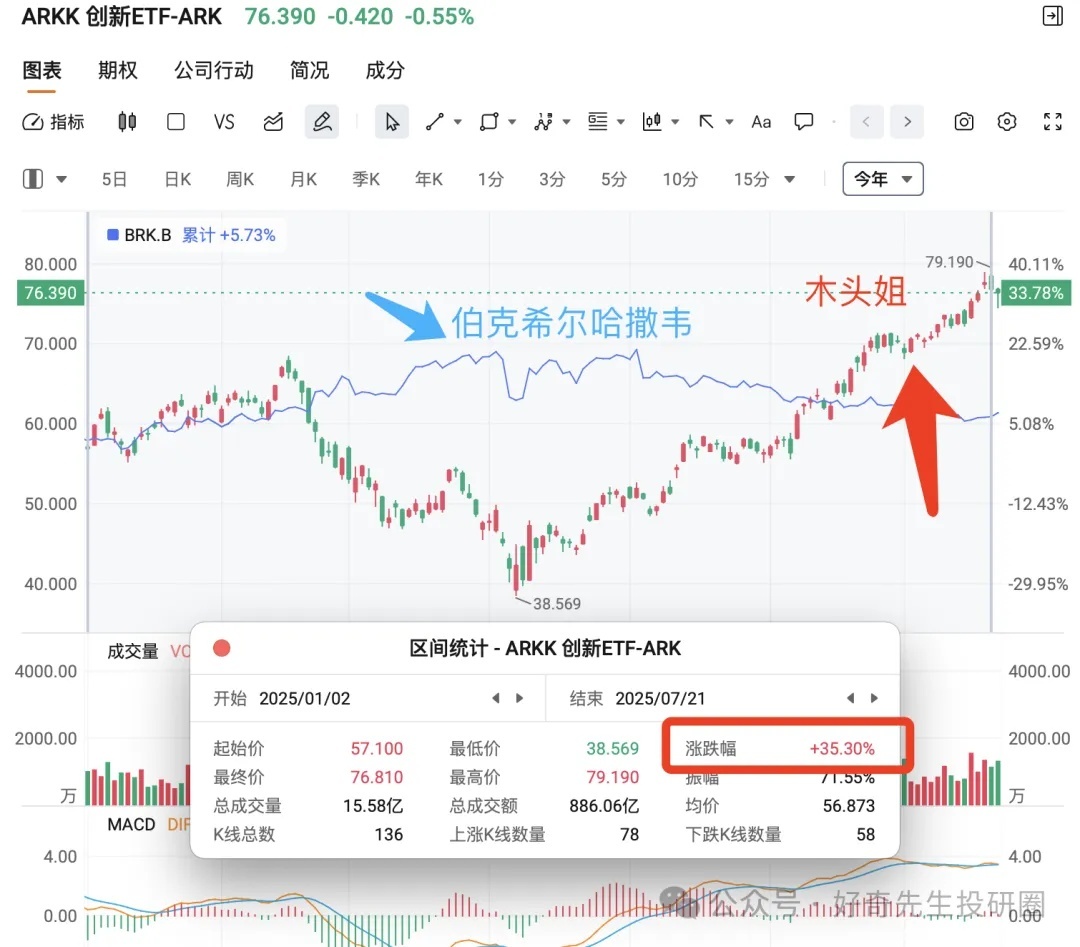Open chart settings gear
Image resolution: width=1080 pixels, height=947 pixels.
coord(1007,122)
